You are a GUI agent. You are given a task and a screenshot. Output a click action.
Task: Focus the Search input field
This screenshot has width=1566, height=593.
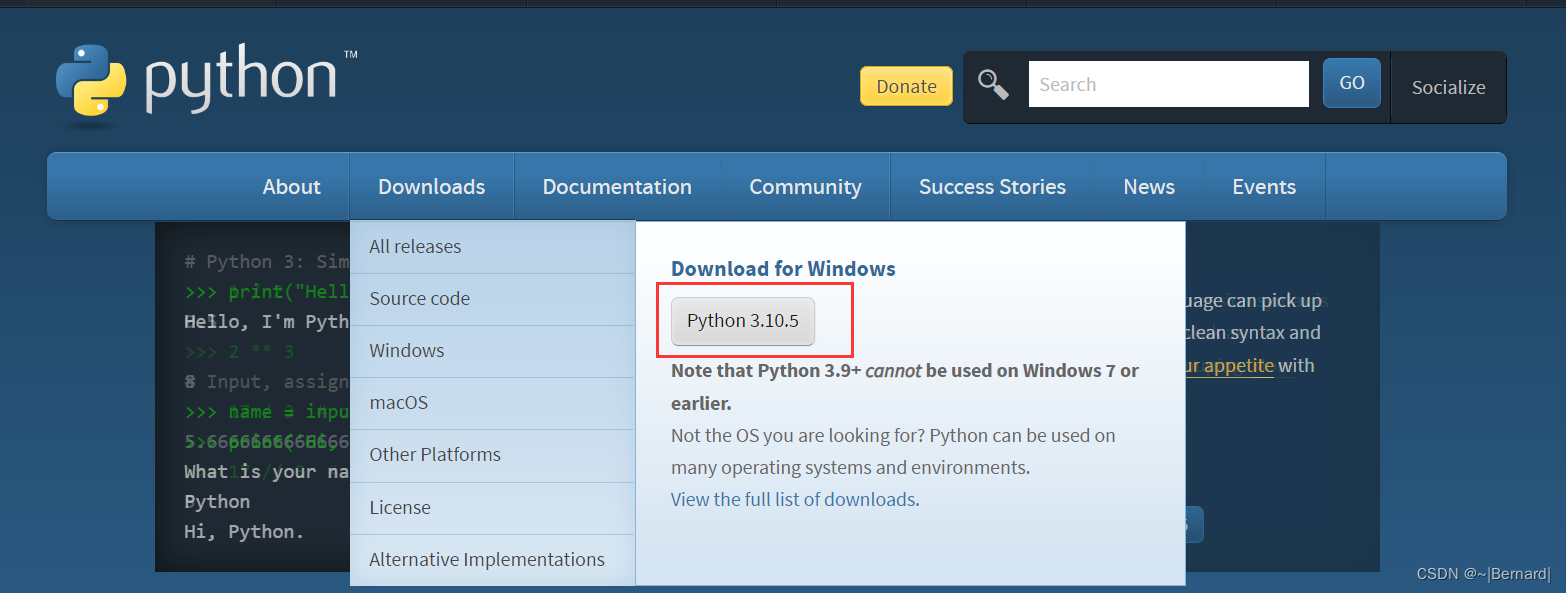tap(1168, 84)
